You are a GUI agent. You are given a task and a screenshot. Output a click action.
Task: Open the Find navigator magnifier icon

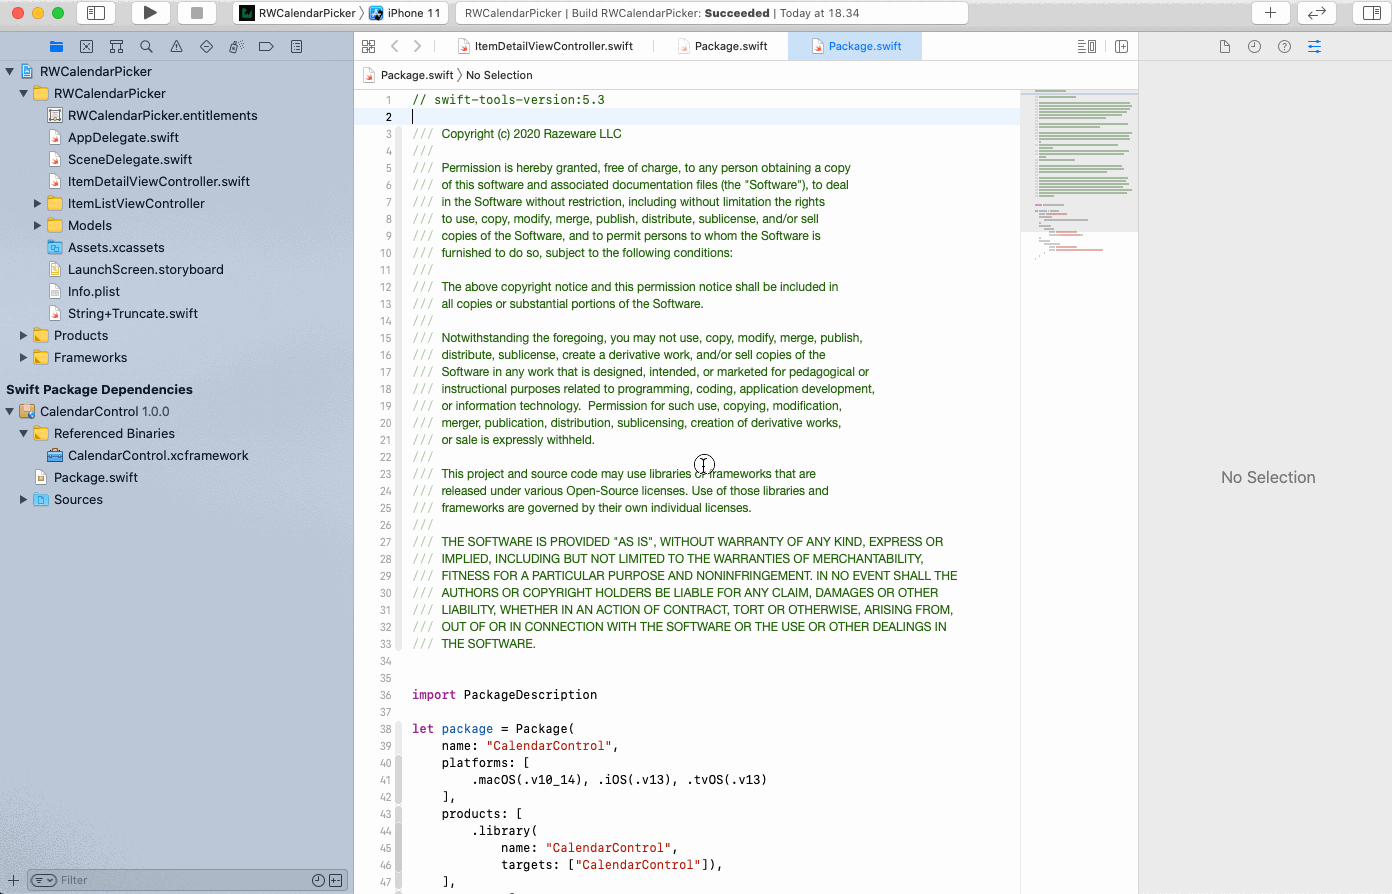click(x=146, y=46)
